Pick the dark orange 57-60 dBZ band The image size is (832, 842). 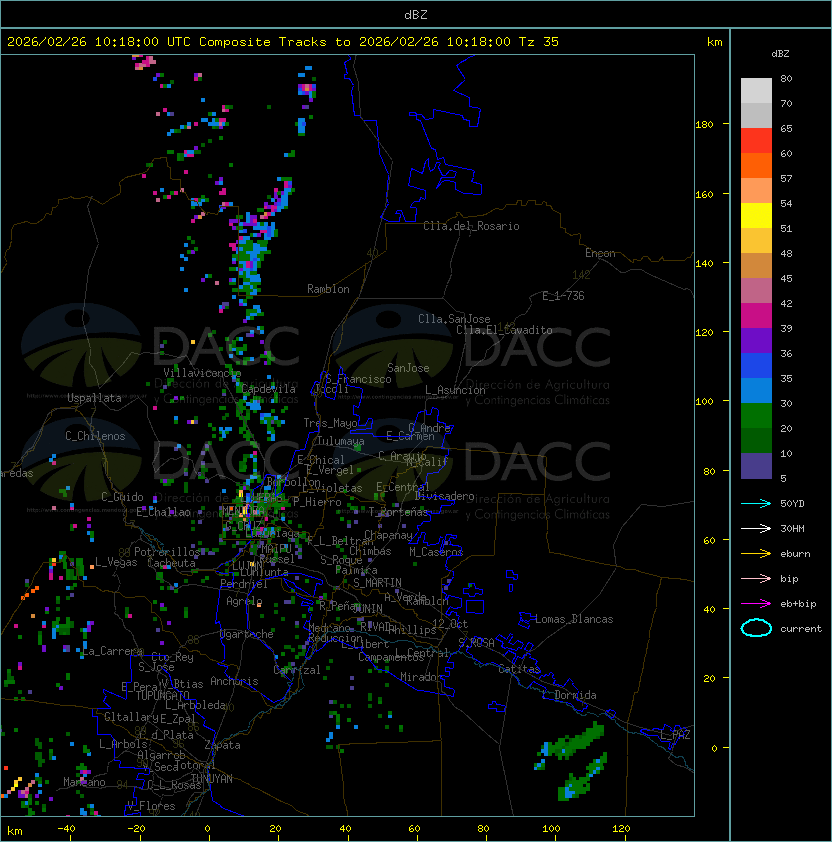click(x=756, y=166)
